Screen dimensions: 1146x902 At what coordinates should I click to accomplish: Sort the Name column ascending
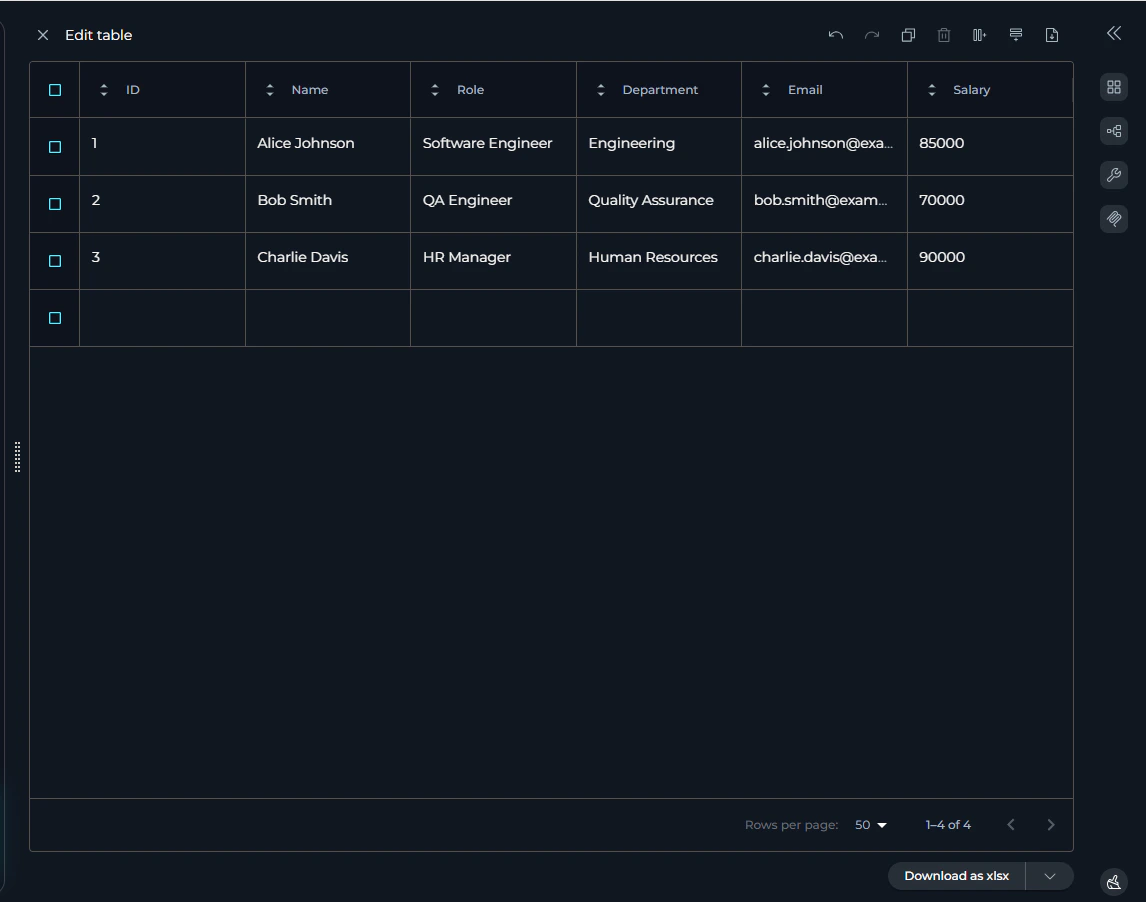(x=269, y=89)
